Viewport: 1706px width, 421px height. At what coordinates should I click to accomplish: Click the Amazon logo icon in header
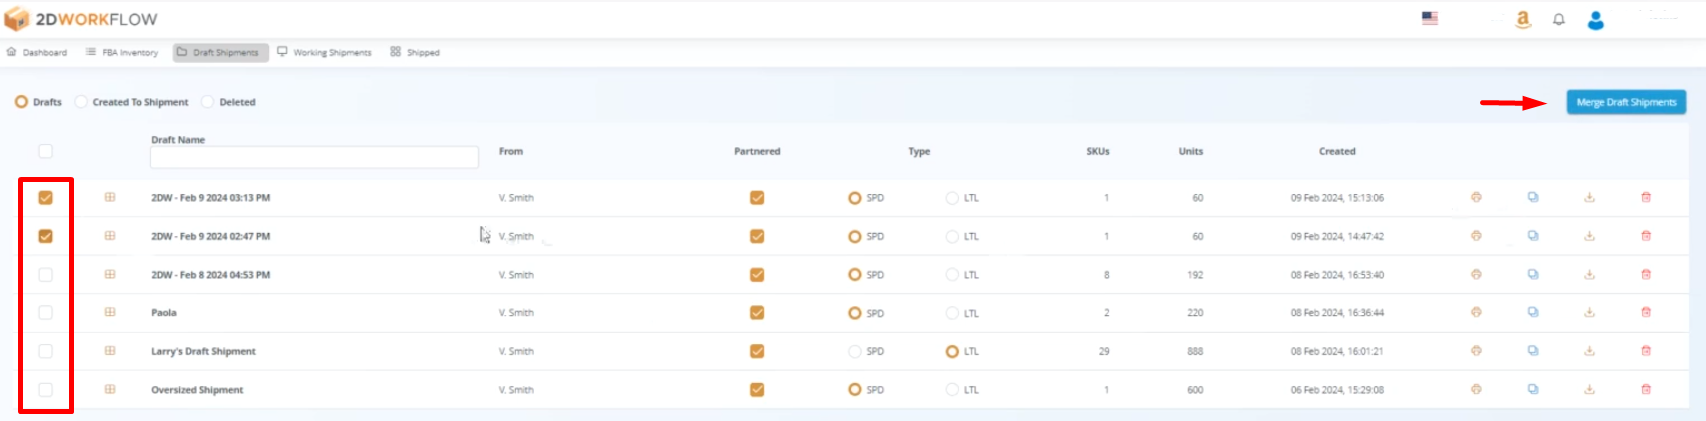click(x=1523, y=19)
